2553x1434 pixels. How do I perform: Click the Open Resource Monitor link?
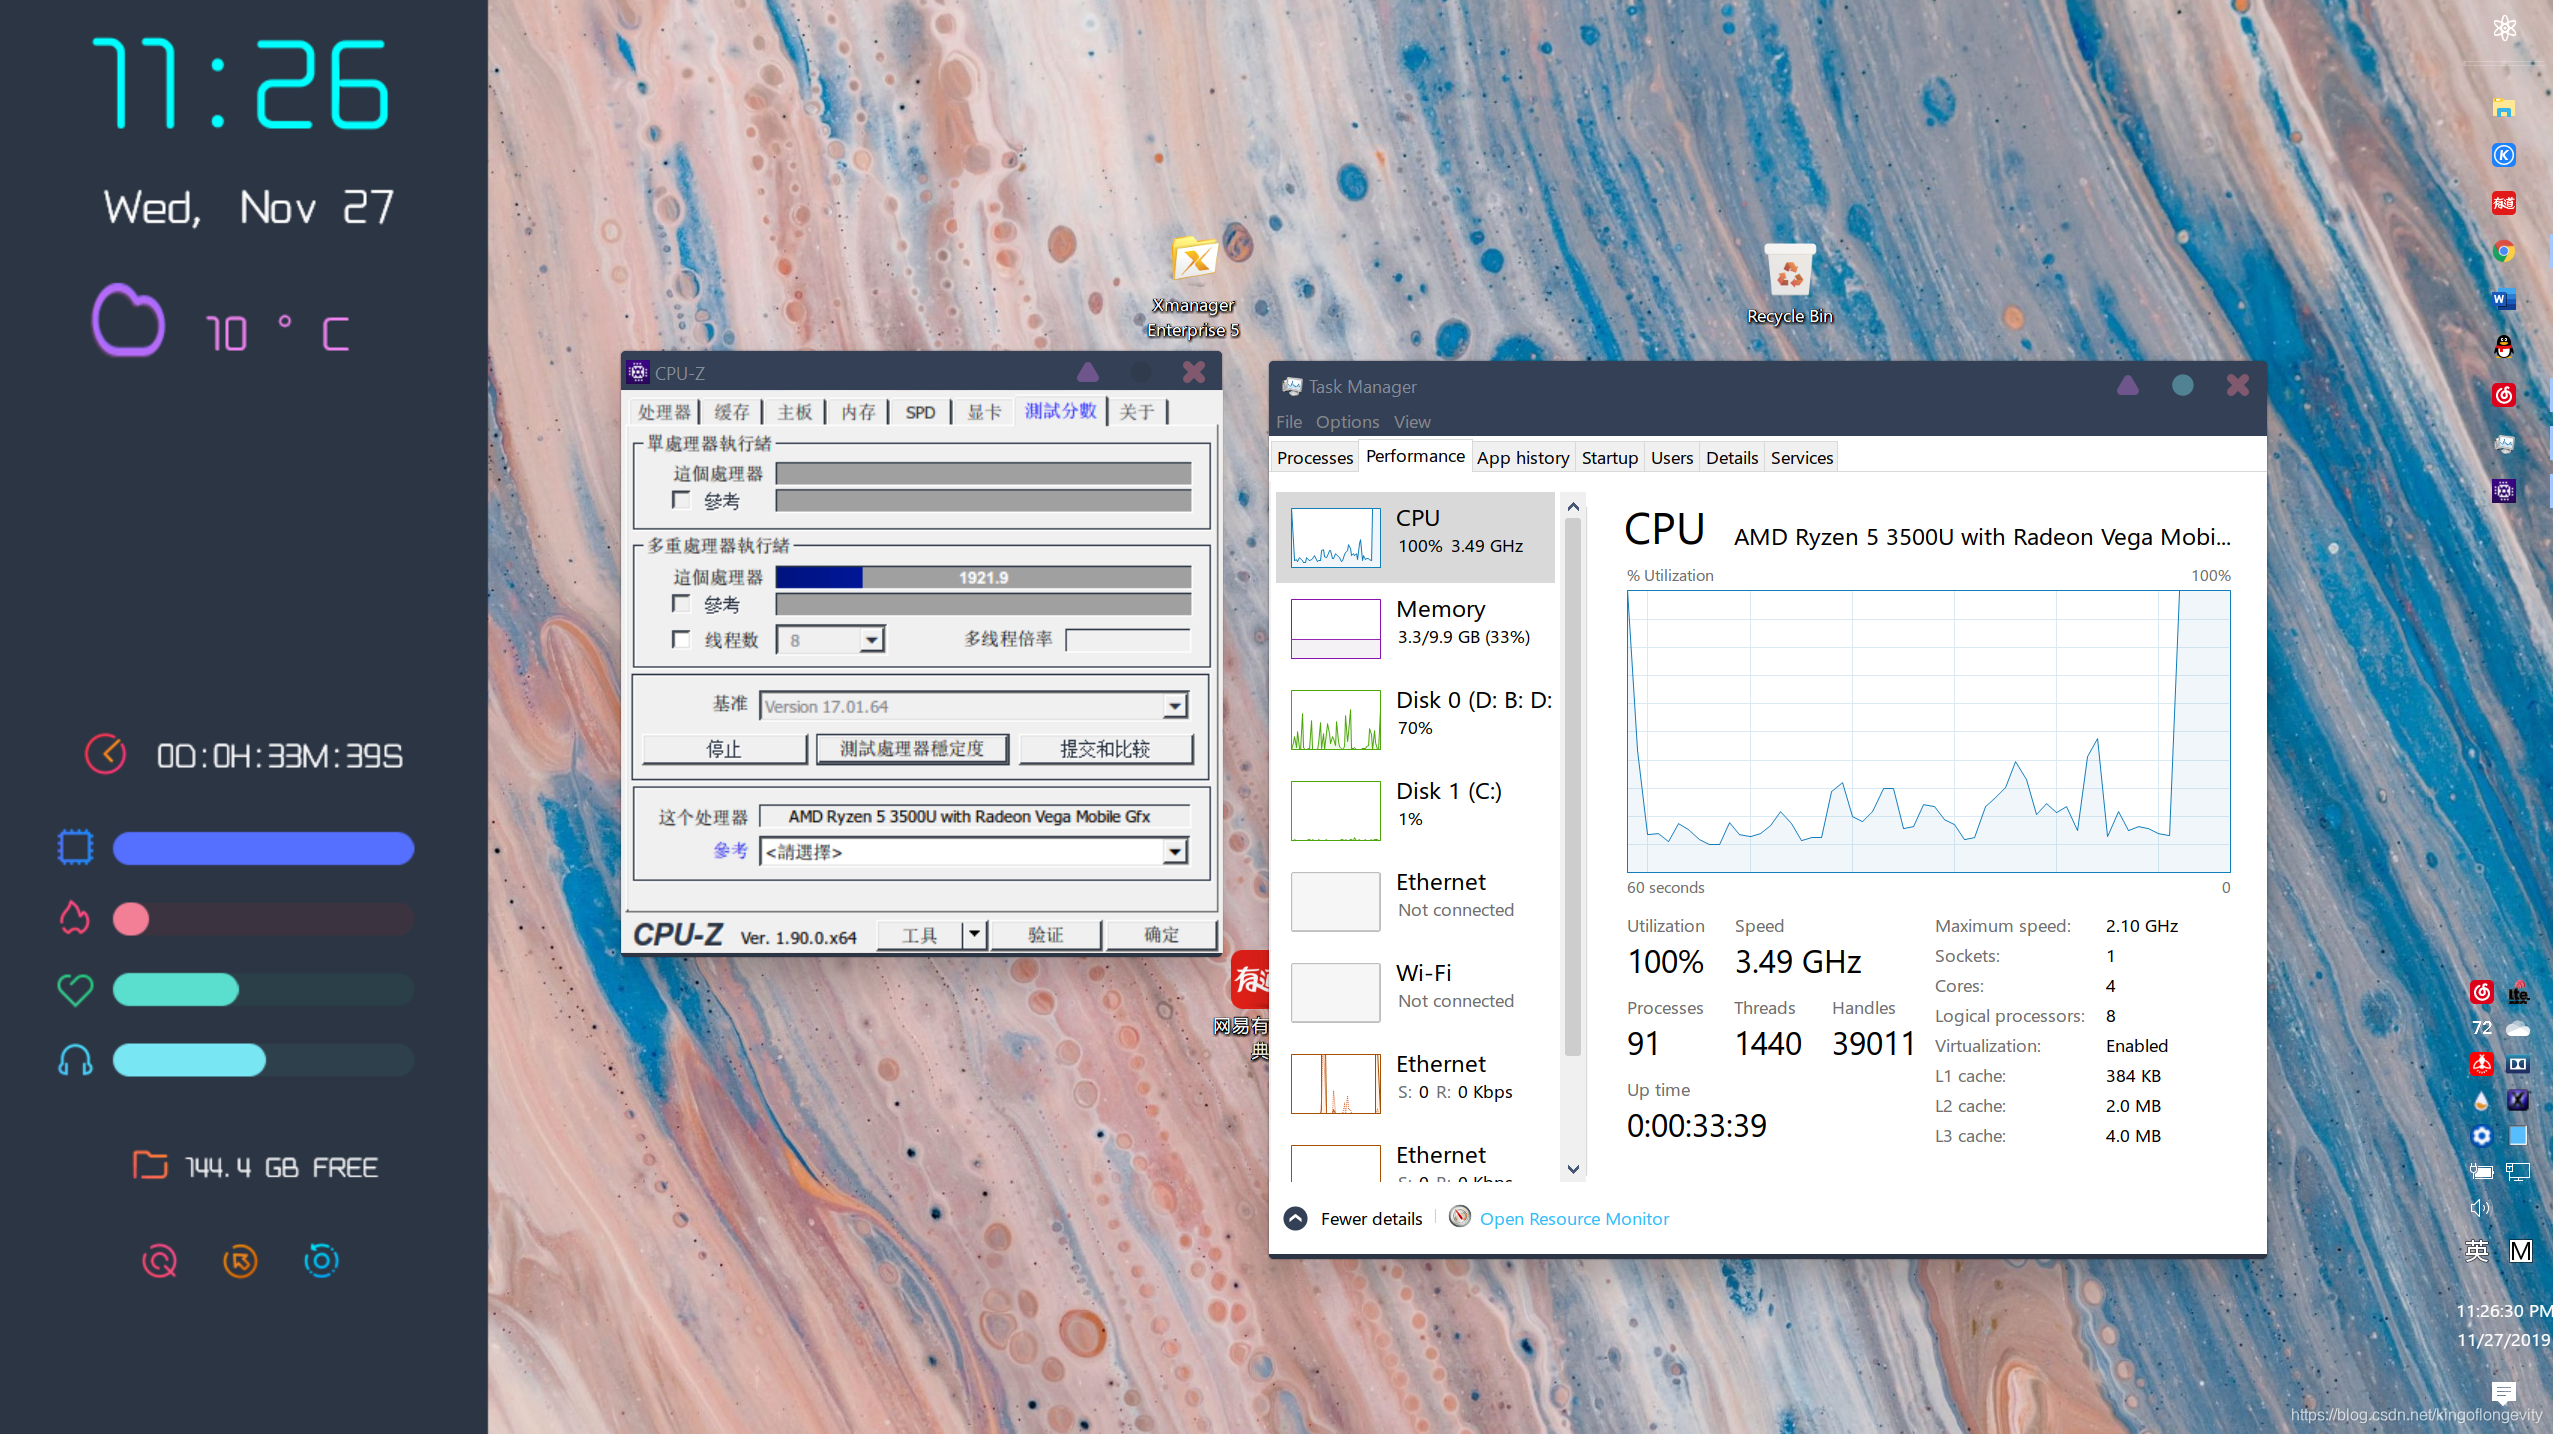click(1573, 1219)
